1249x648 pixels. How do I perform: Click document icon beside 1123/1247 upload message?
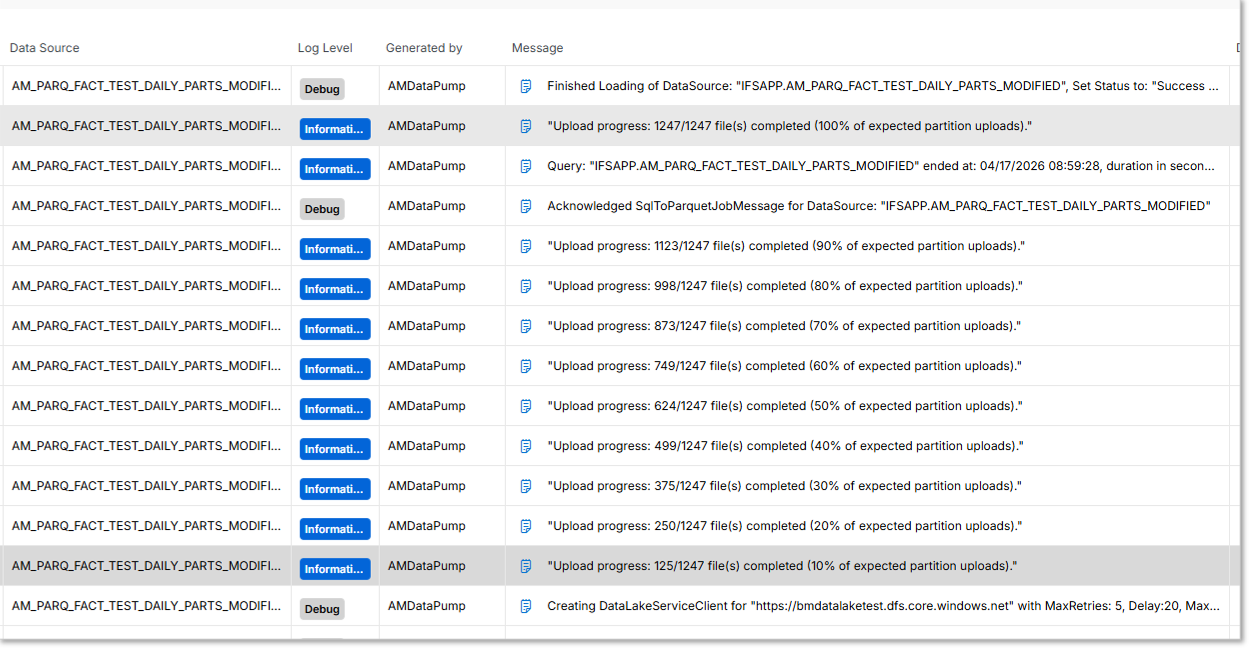click(x=526, y=246)
